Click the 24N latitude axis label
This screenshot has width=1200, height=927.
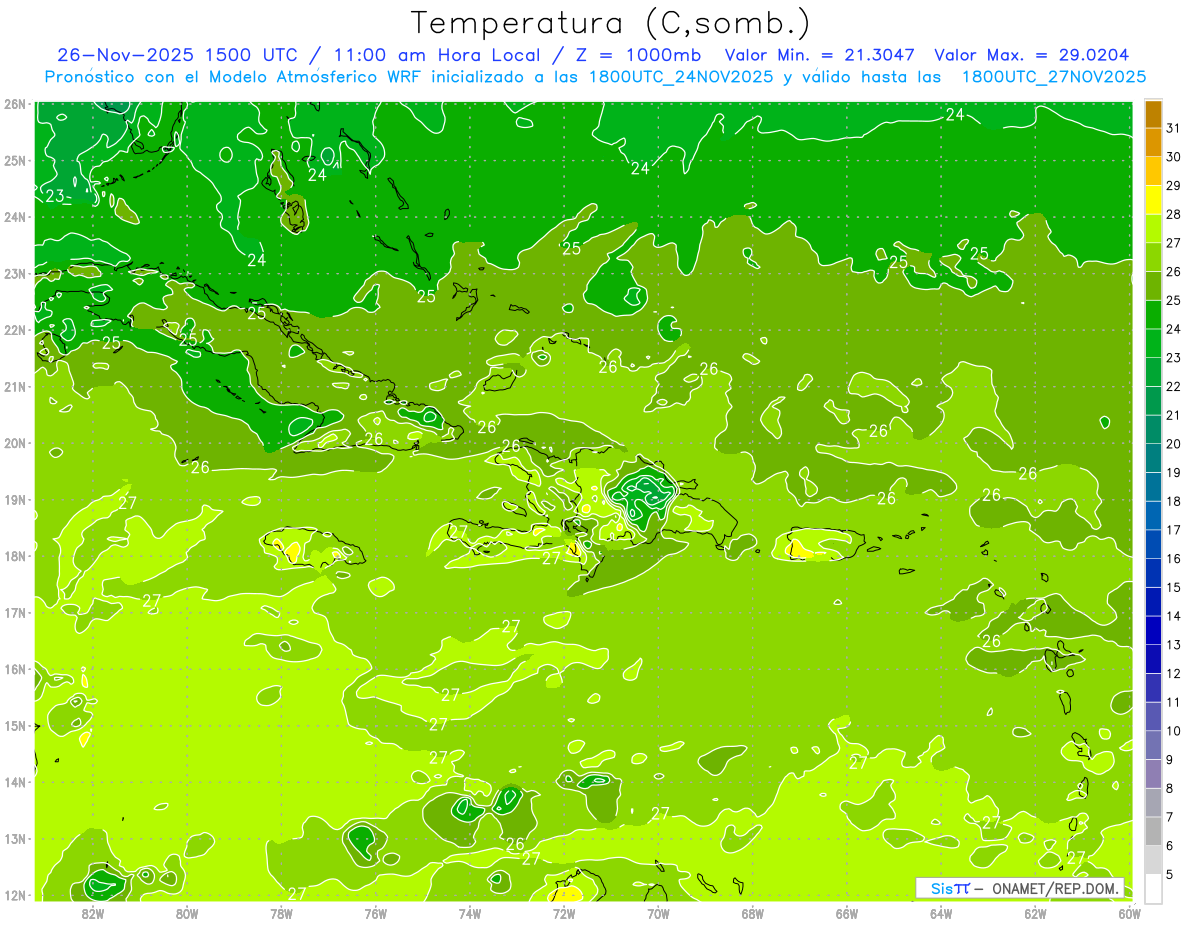14,217
